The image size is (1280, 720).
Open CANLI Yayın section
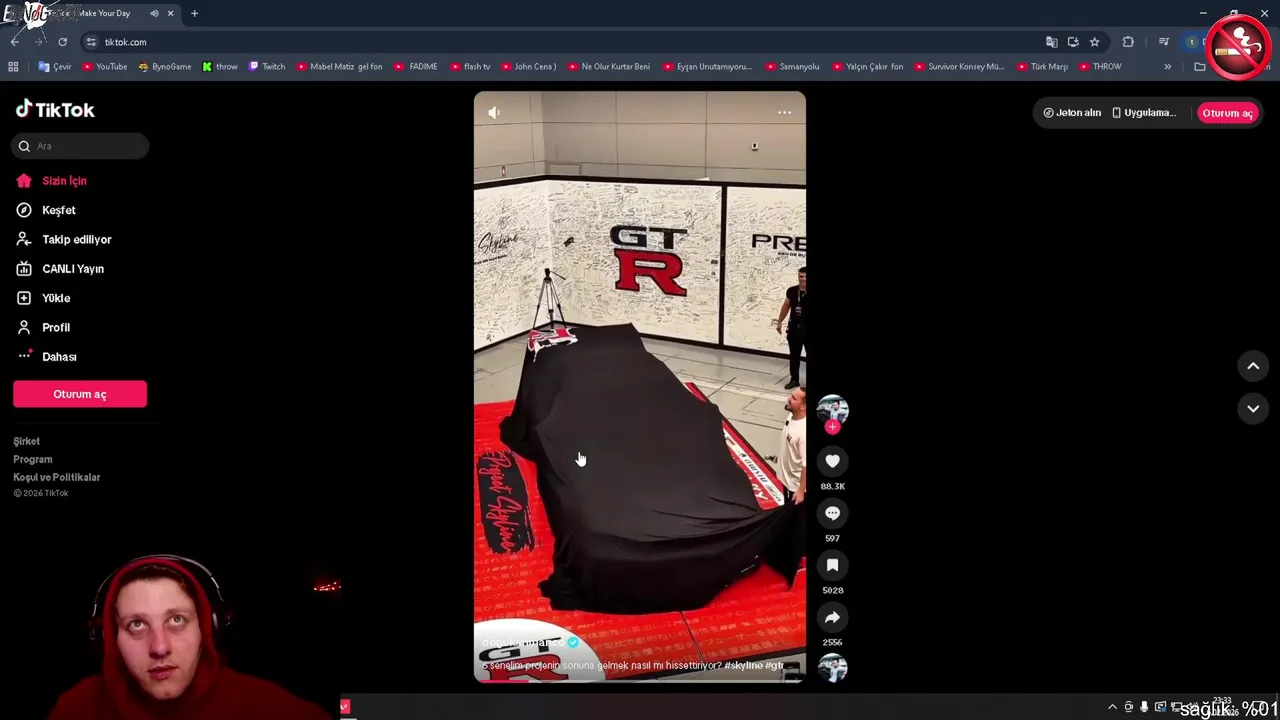pyautogui.click(x=73, y=269)
